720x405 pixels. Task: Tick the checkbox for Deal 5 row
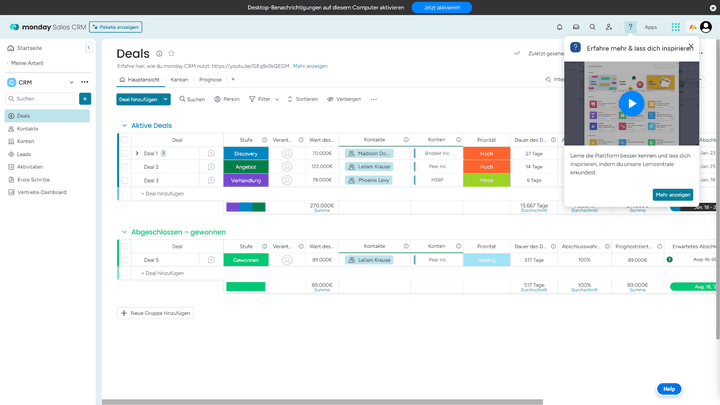coord(126,259)
